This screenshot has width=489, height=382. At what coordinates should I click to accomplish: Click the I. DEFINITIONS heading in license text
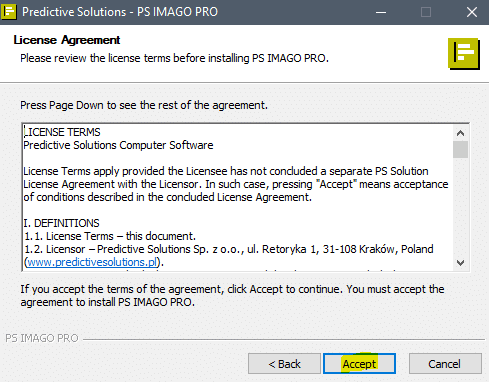coord(61,223)
